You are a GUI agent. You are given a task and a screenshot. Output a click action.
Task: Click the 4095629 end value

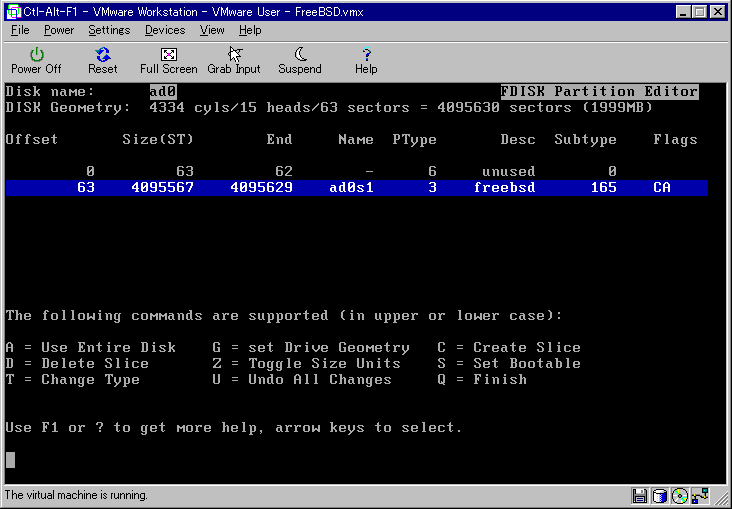(x=261, y=188)
